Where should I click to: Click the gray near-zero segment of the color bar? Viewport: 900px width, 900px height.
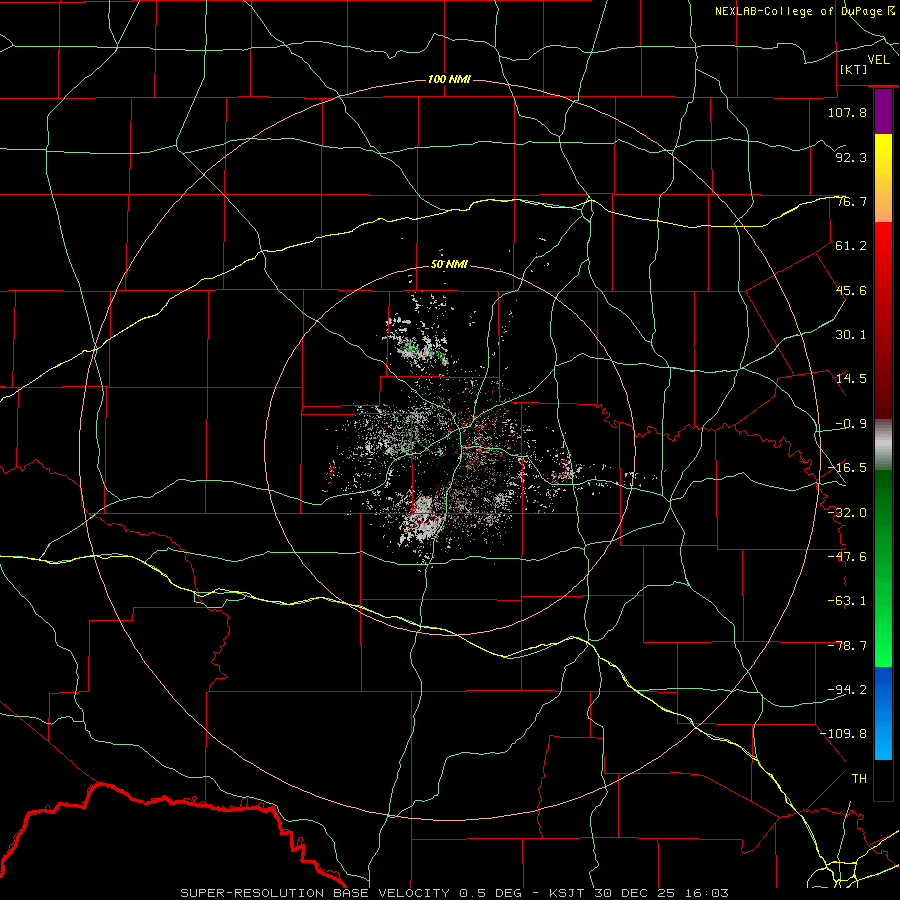[x=883, y=445]
